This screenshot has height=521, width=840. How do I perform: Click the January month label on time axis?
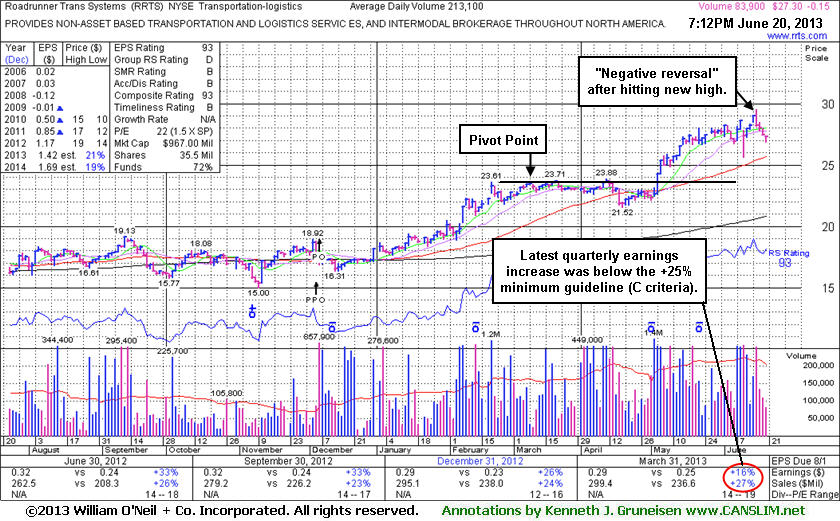(395, 450)
